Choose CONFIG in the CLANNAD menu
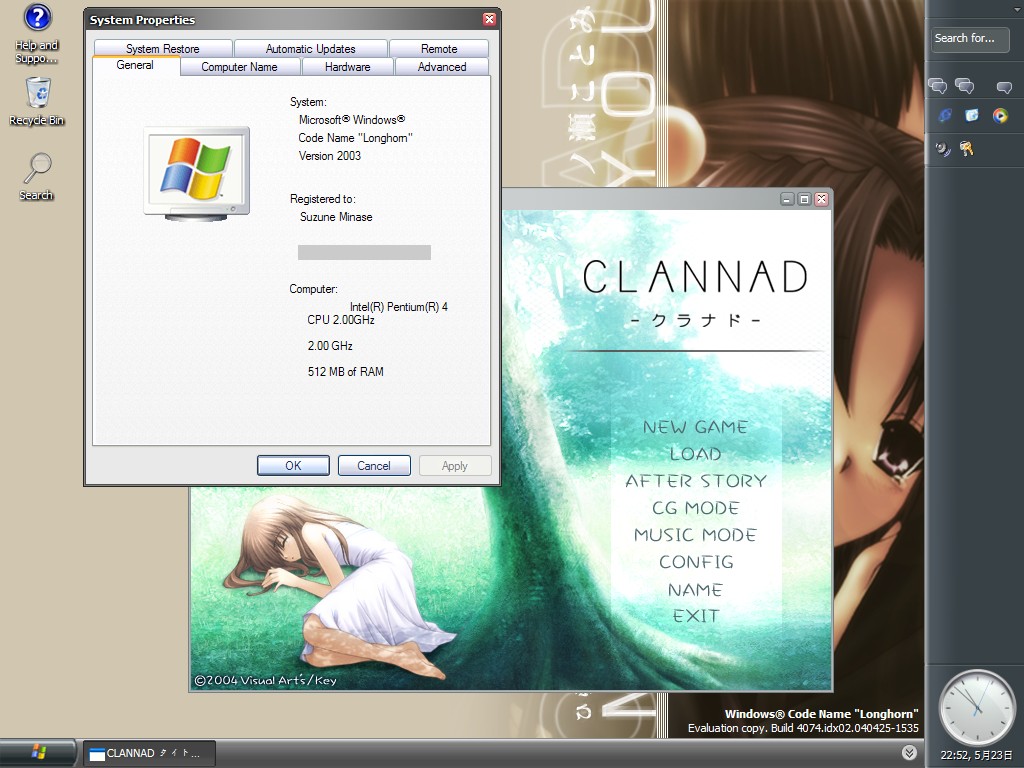 695,562
